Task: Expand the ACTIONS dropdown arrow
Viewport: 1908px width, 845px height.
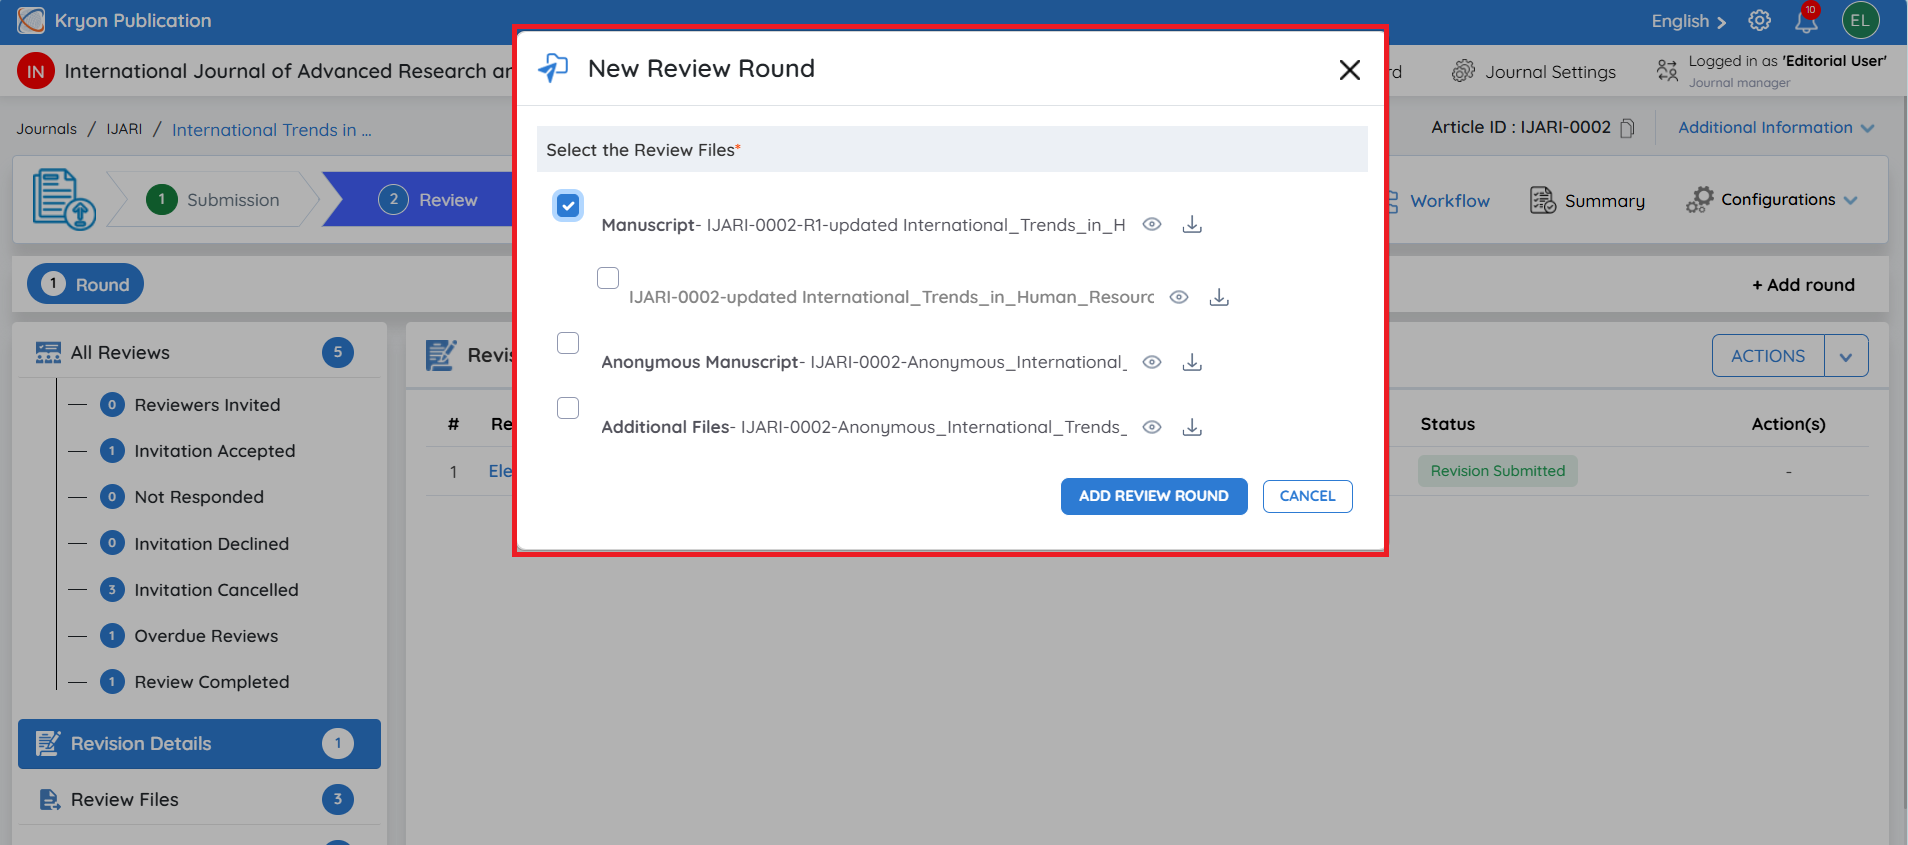Action: pos(1846,356)
